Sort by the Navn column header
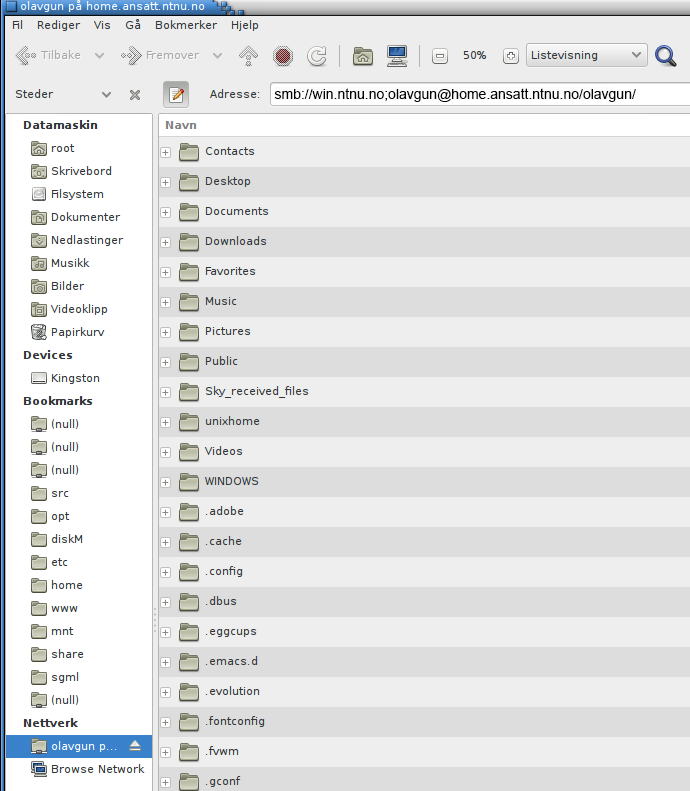 click(x=424, y=125)
